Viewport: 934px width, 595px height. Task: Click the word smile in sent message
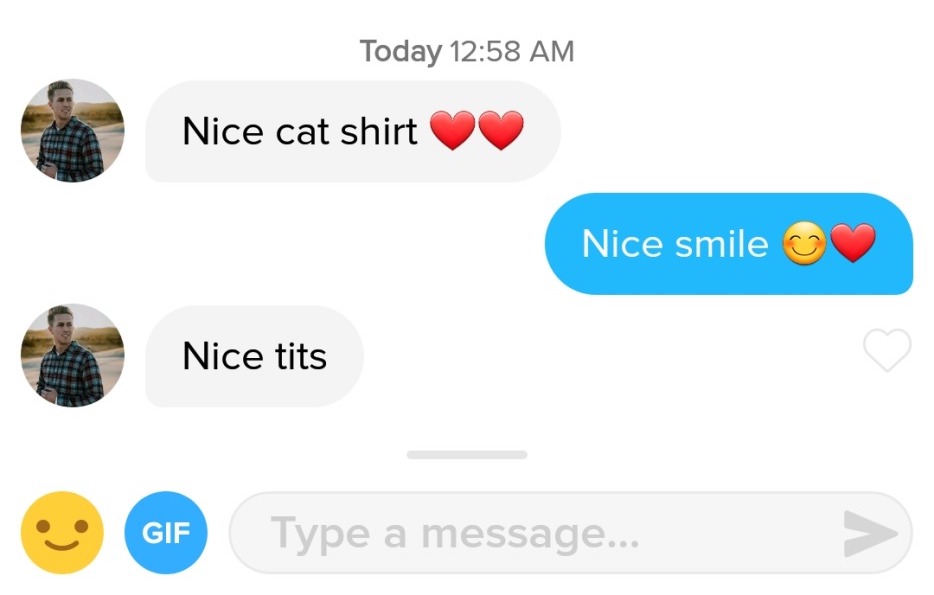point(721,244)
